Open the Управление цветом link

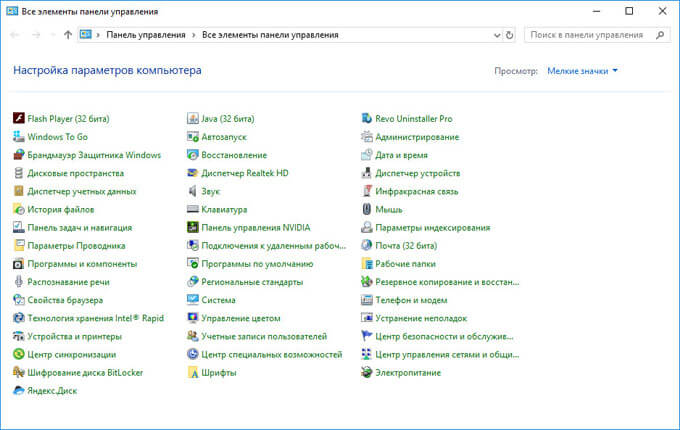click(x=241, y=318)
